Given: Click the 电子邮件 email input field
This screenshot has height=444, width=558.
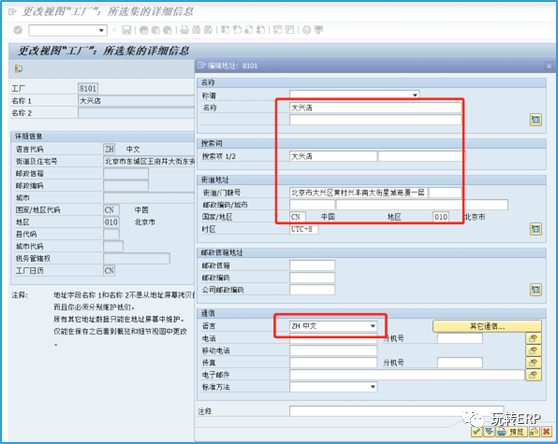Looking at the screenshot, I should [x=407, y=375].
